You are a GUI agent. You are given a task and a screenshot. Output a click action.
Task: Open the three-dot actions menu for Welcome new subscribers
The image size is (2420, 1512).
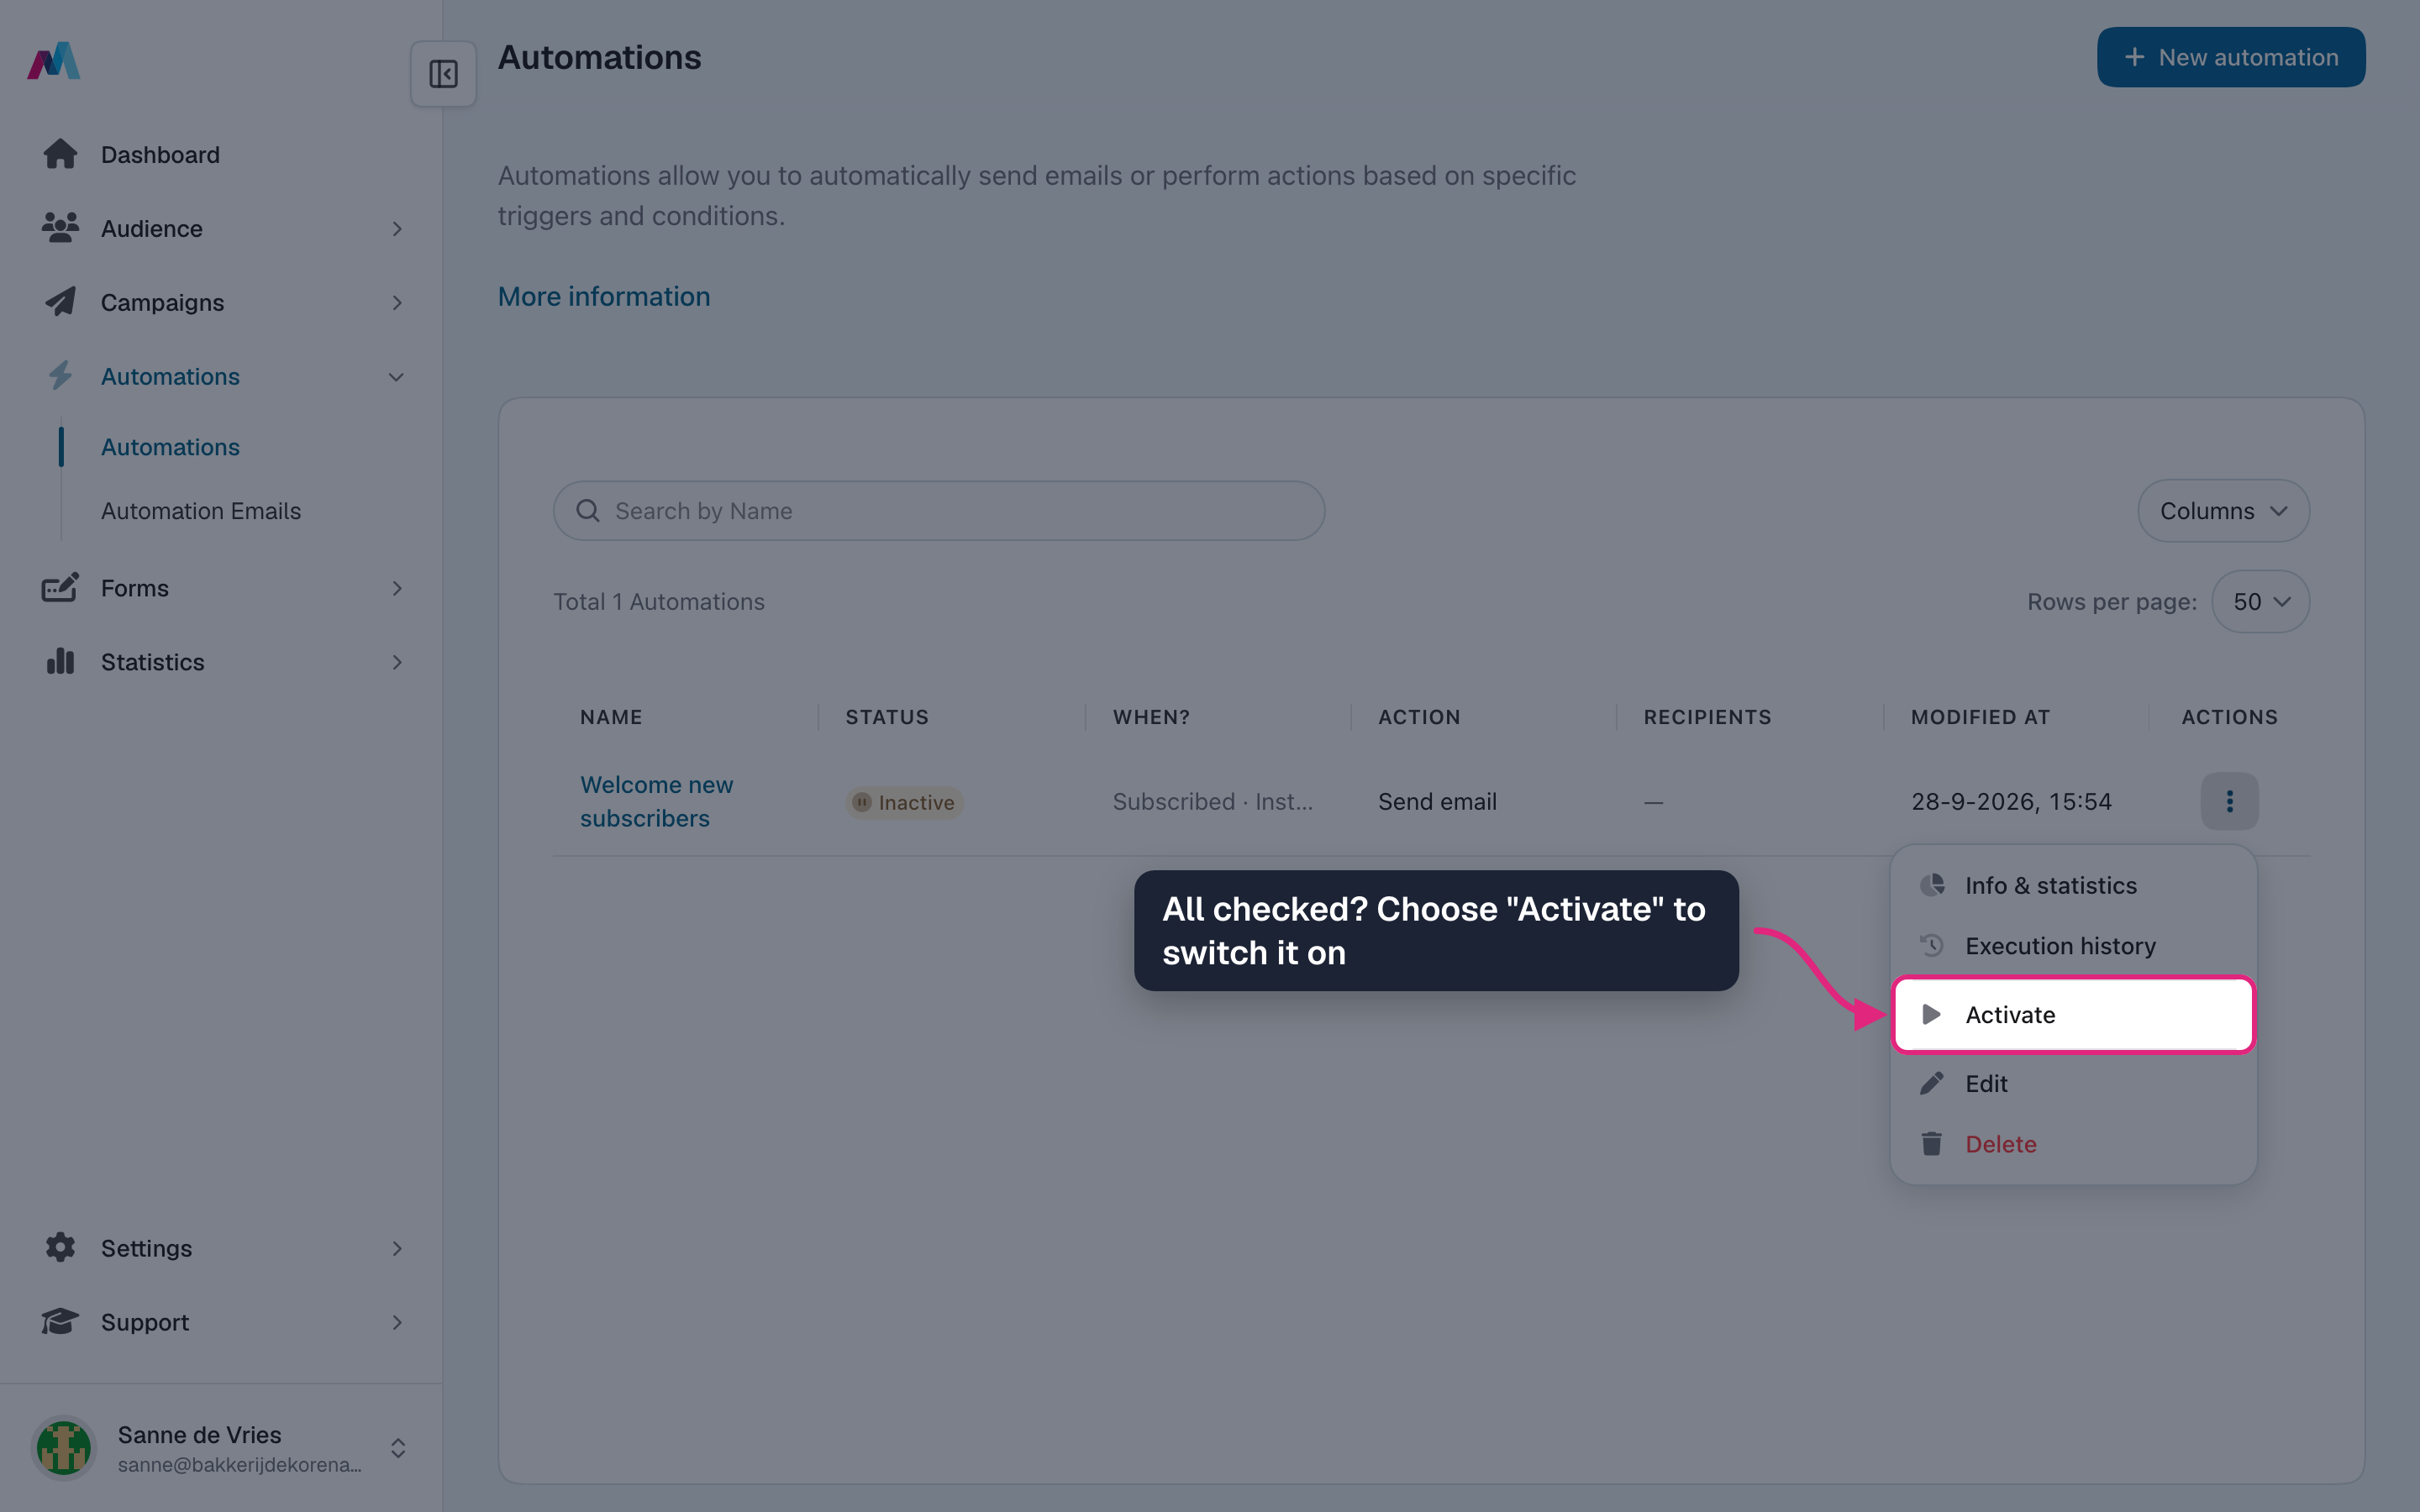coord(2229,801)
